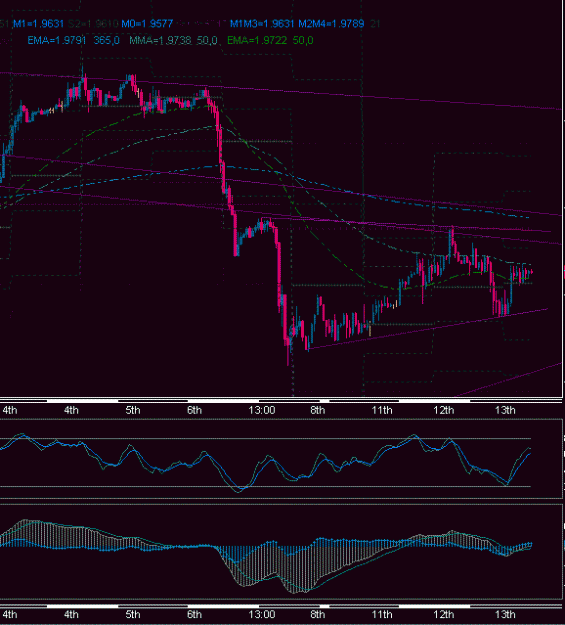Click 5th on the bottom-most time axis
565x625 pixels.
pos(133,615)
